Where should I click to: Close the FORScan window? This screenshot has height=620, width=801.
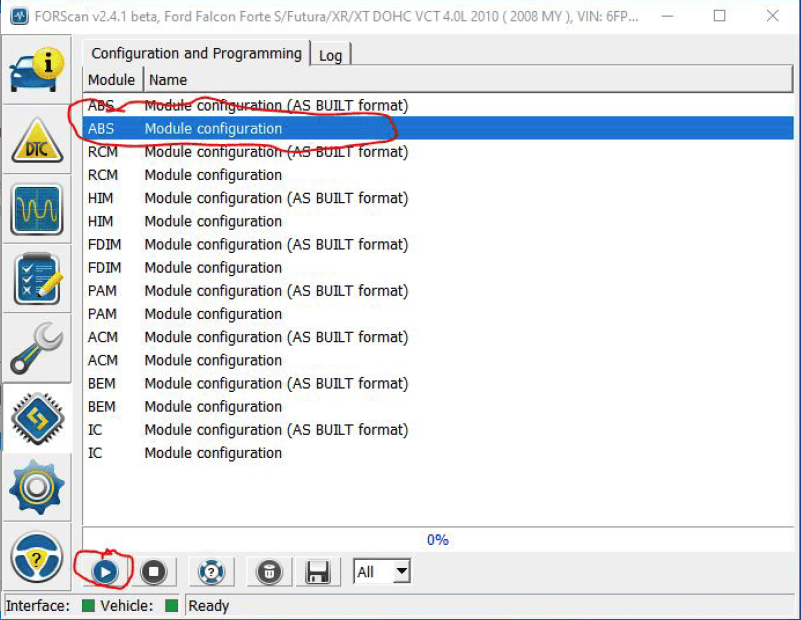(x=772, y=16)
